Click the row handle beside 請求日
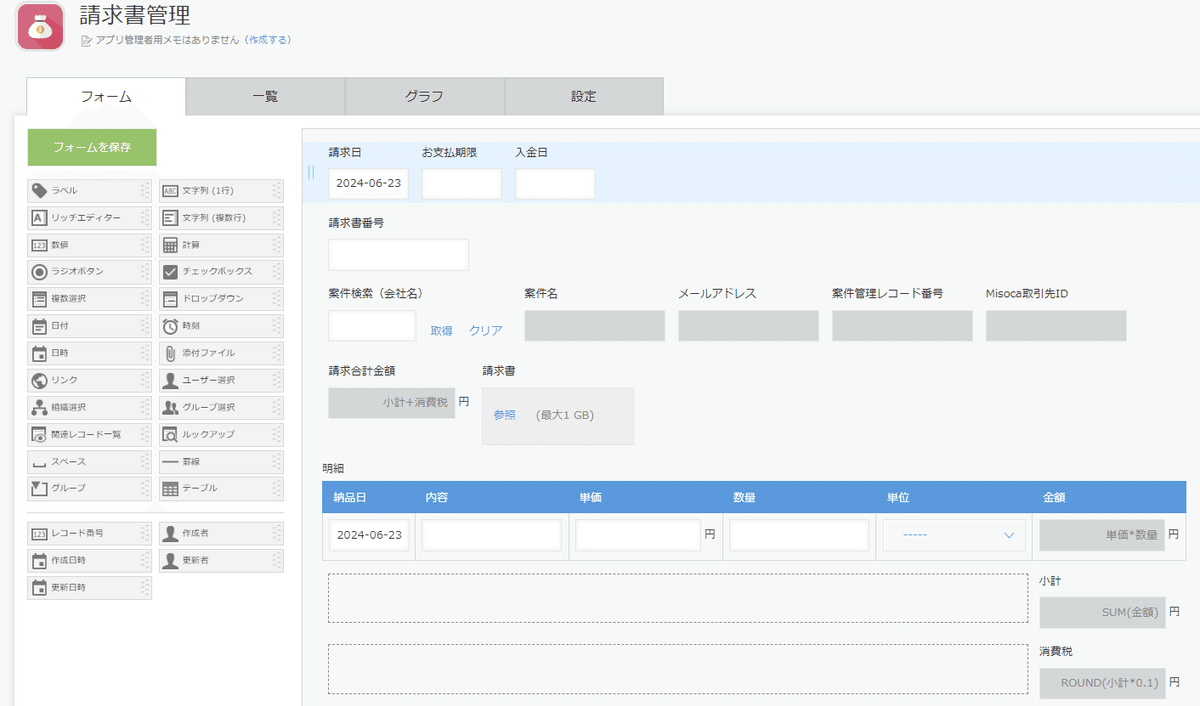Screen dimensions: 1200x706 (x=311, y=172)
